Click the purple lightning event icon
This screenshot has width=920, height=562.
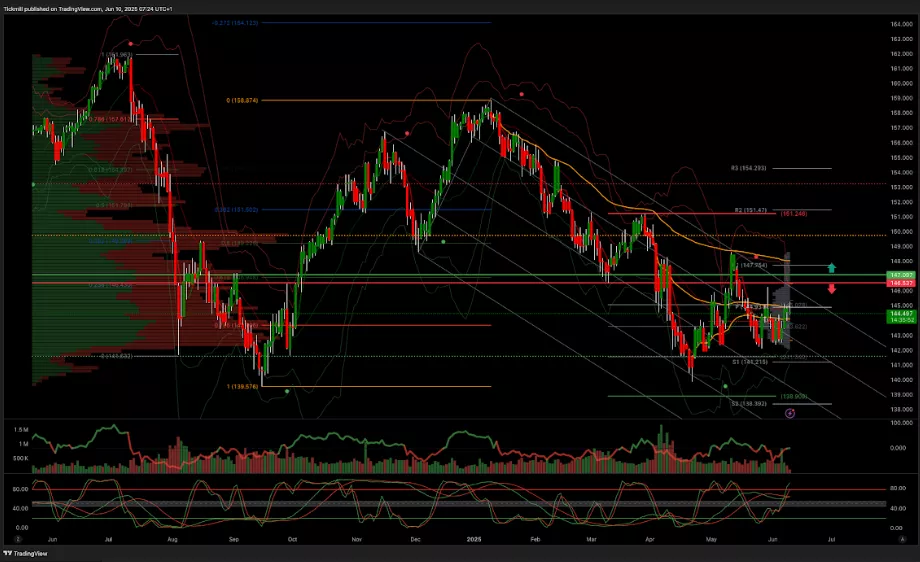[790, 412]
